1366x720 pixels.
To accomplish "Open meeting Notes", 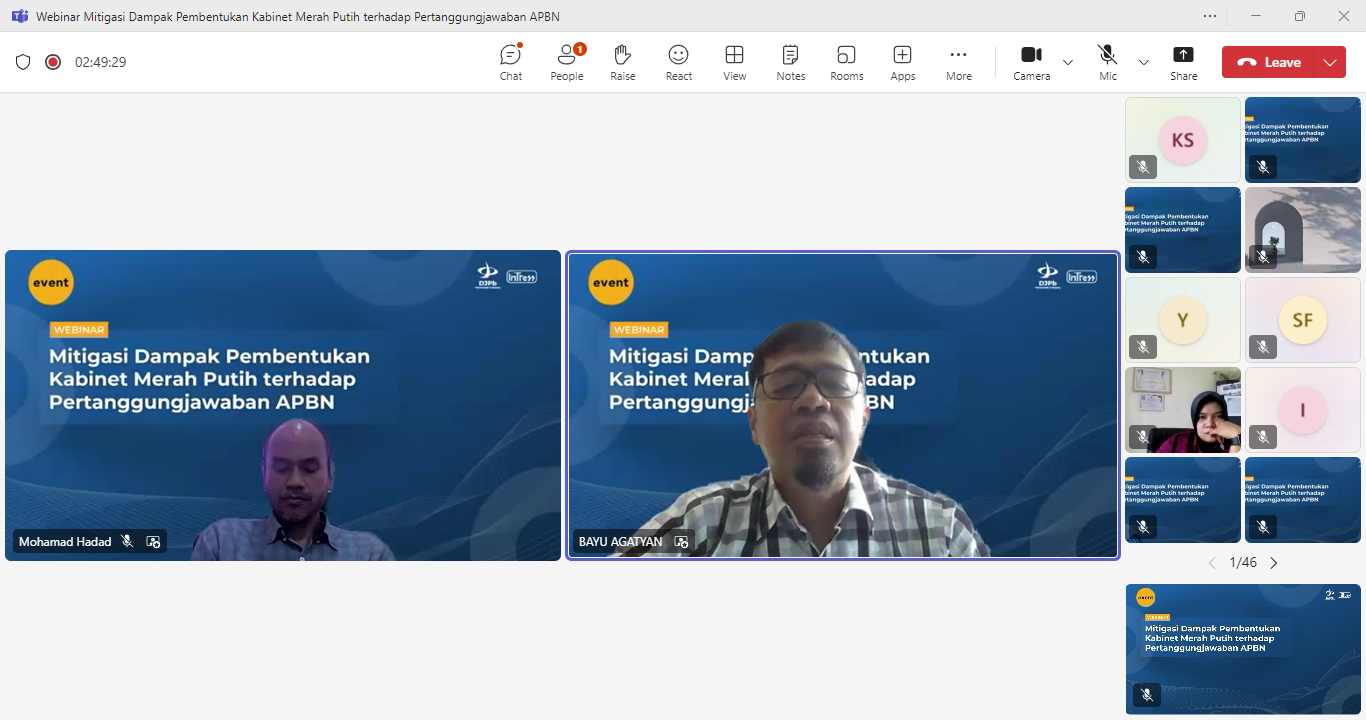I will (791, 62).
